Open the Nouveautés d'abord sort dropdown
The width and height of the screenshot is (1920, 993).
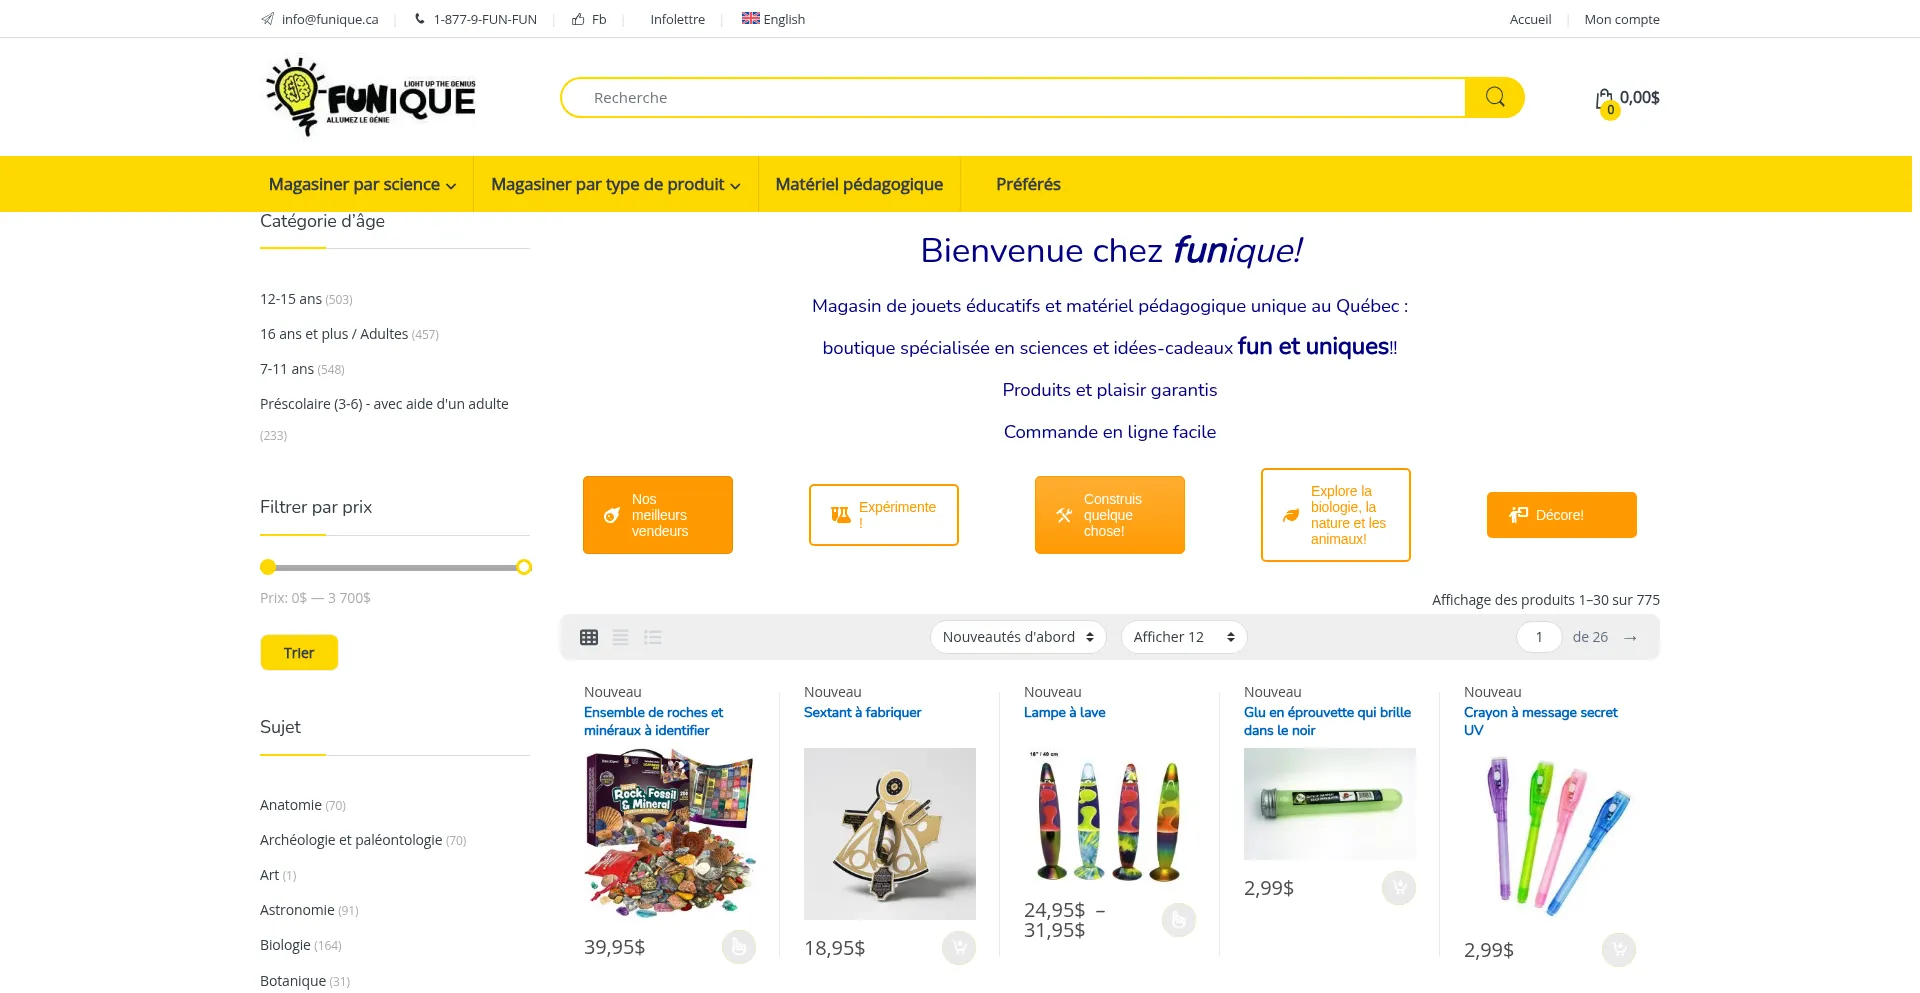click(1017, 637)
